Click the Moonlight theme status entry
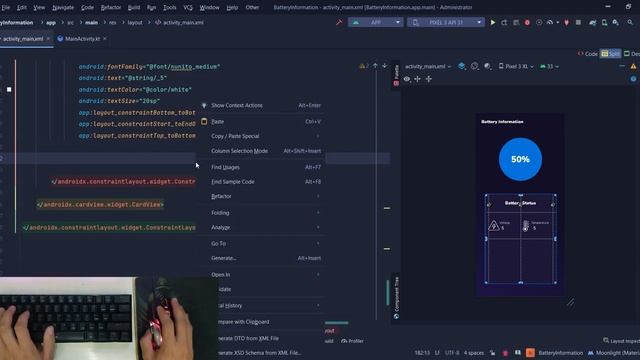The height and width of the screenshot is (360, 640). pos(613,353)
